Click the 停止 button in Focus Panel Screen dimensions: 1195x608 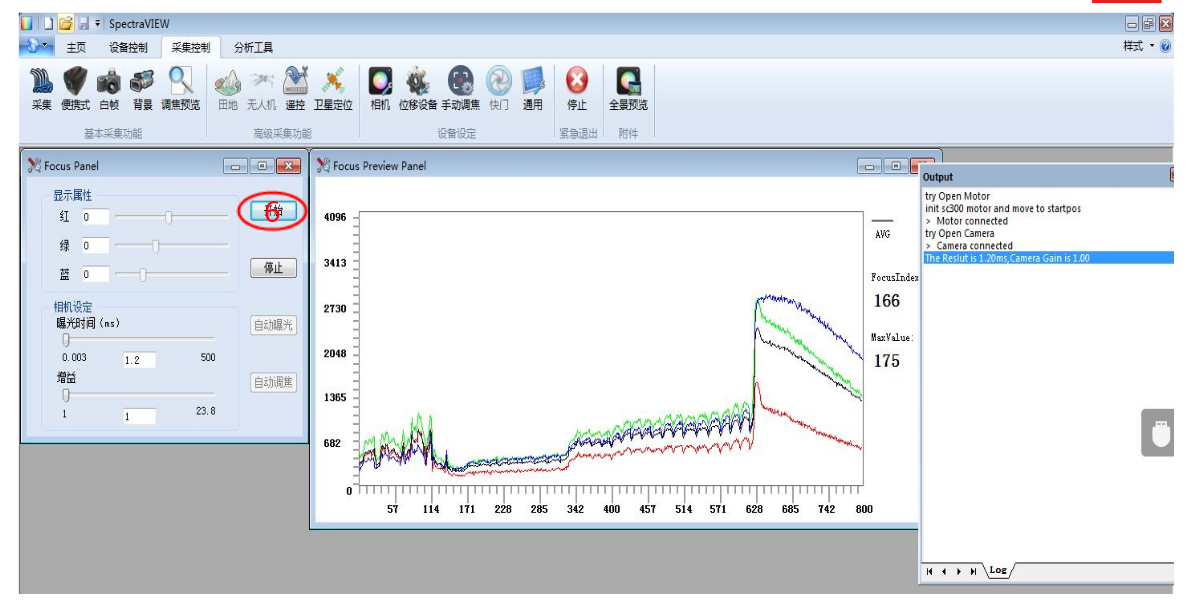273,268
